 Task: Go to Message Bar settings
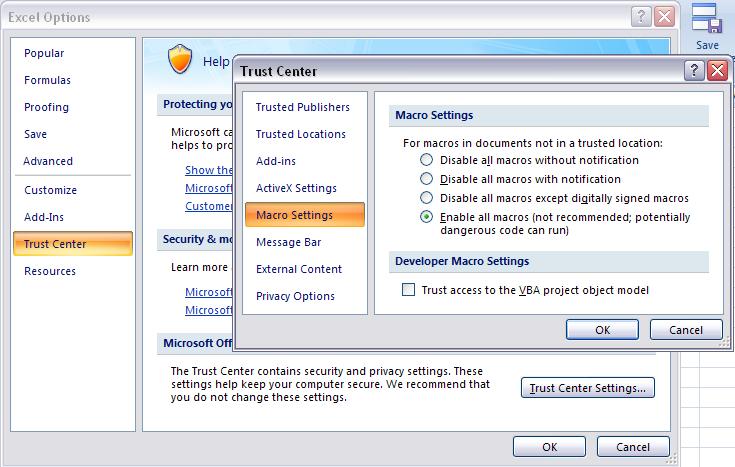click(x=287, y=242)
